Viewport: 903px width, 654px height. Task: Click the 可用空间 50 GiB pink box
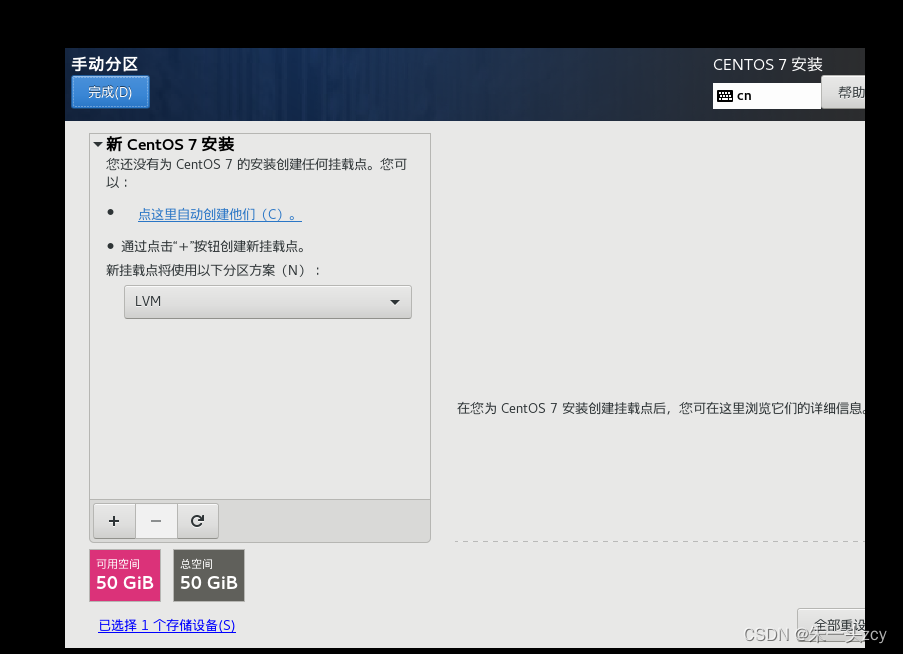(125, 575)
